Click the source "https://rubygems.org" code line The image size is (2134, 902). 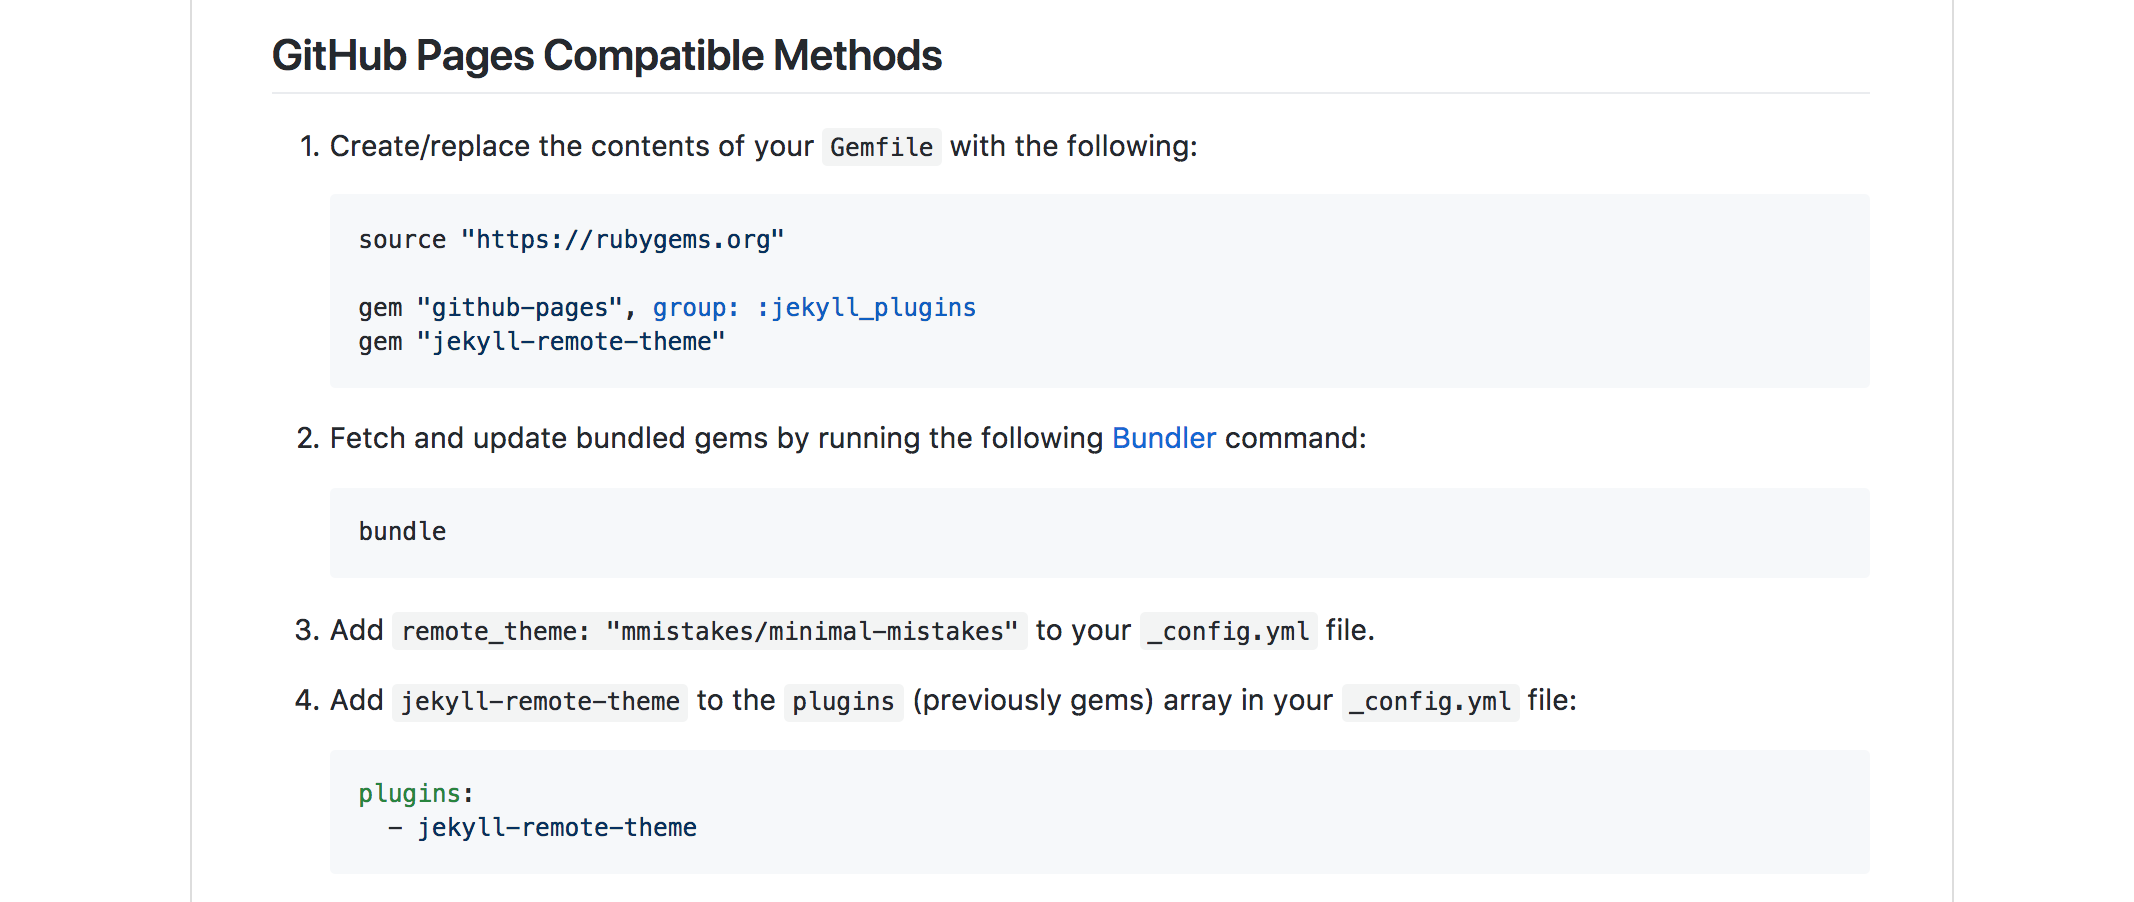click(x=571, y=240)
